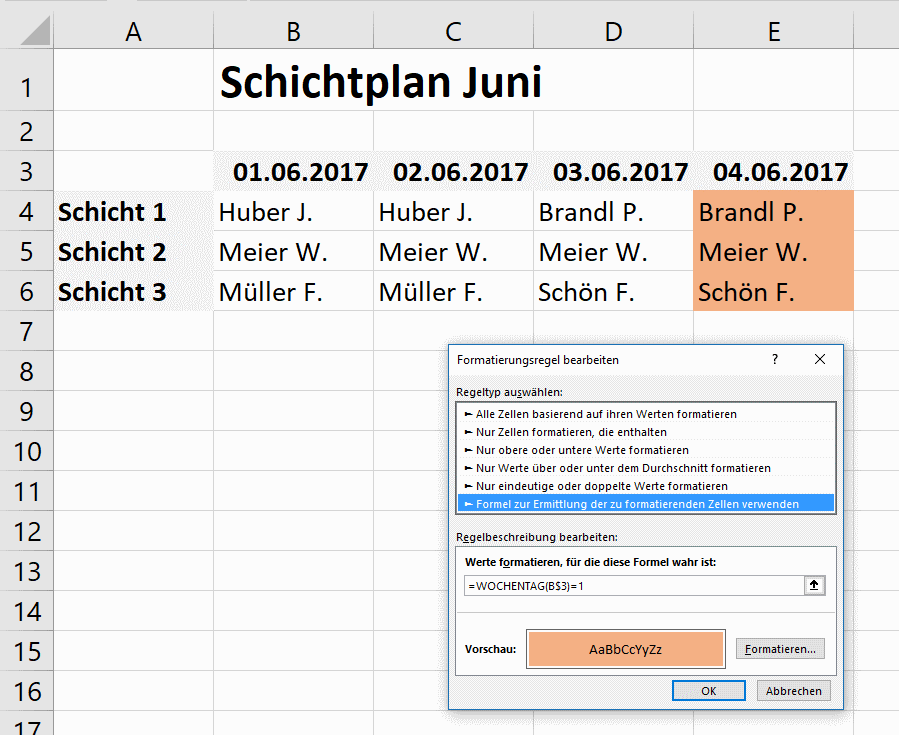Select row 1 header

click(x=26, y=80)
